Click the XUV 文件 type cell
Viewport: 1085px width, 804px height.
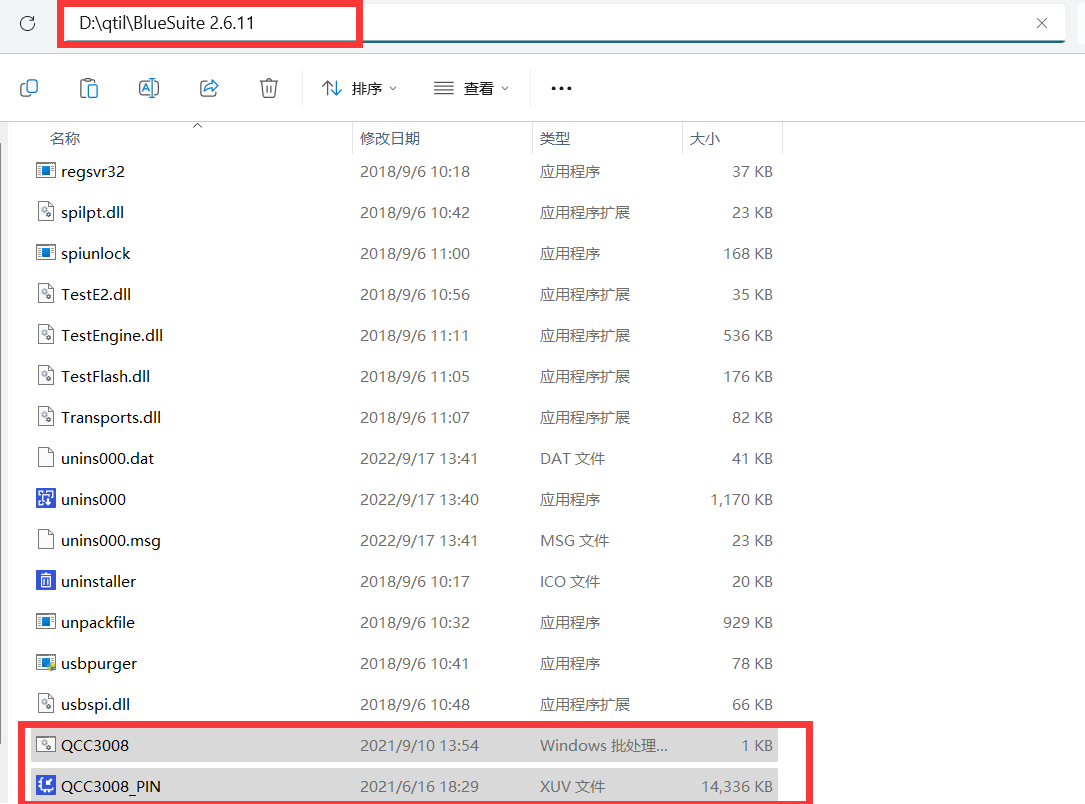(572, 786)
